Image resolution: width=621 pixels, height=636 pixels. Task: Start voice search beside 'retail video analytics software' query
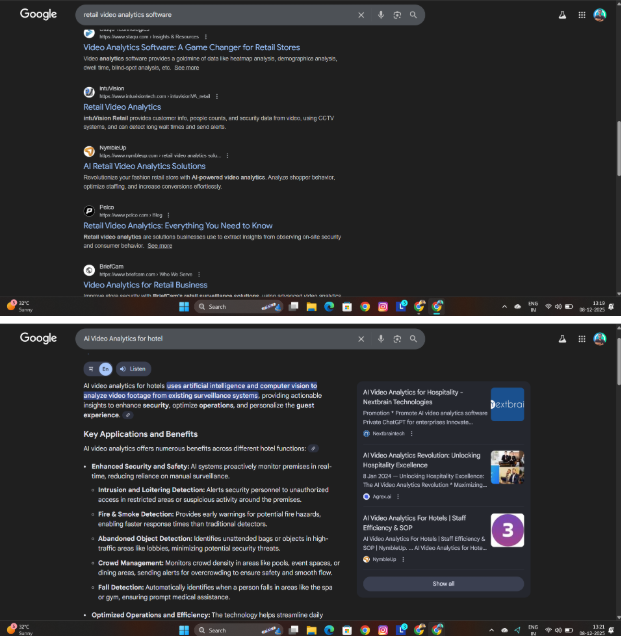tap(380, 15)
